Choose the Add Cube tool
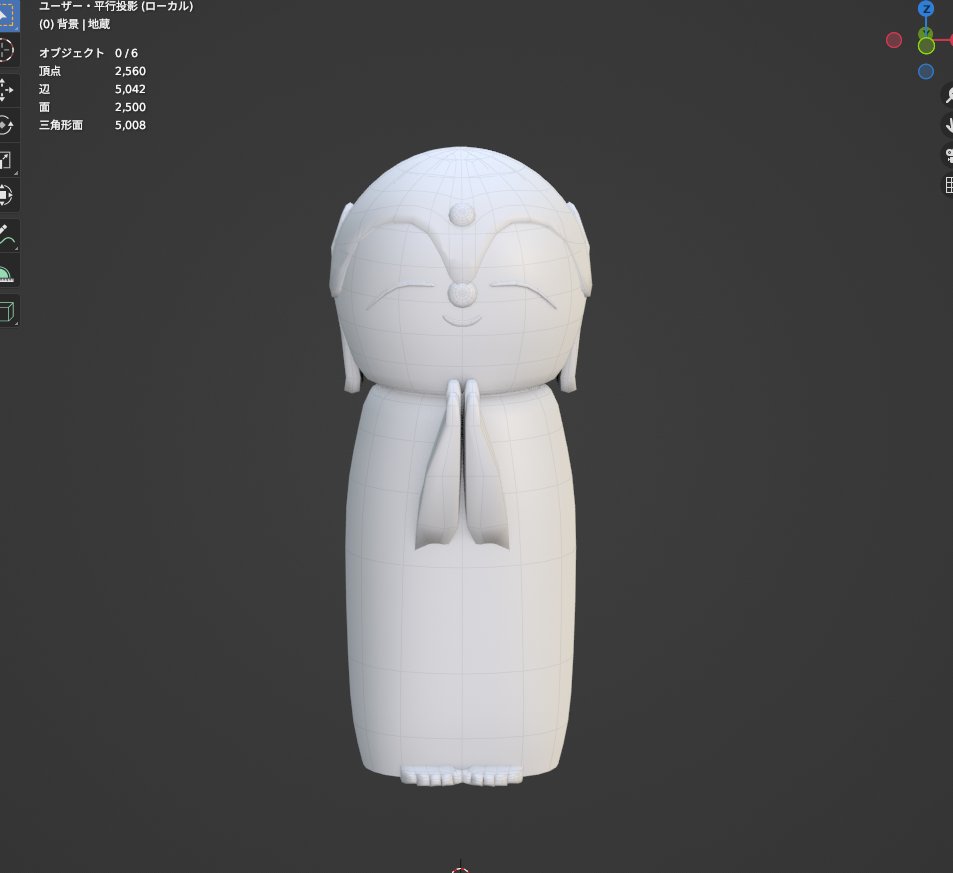Screen dimensions: 953x873 [7, 311]
